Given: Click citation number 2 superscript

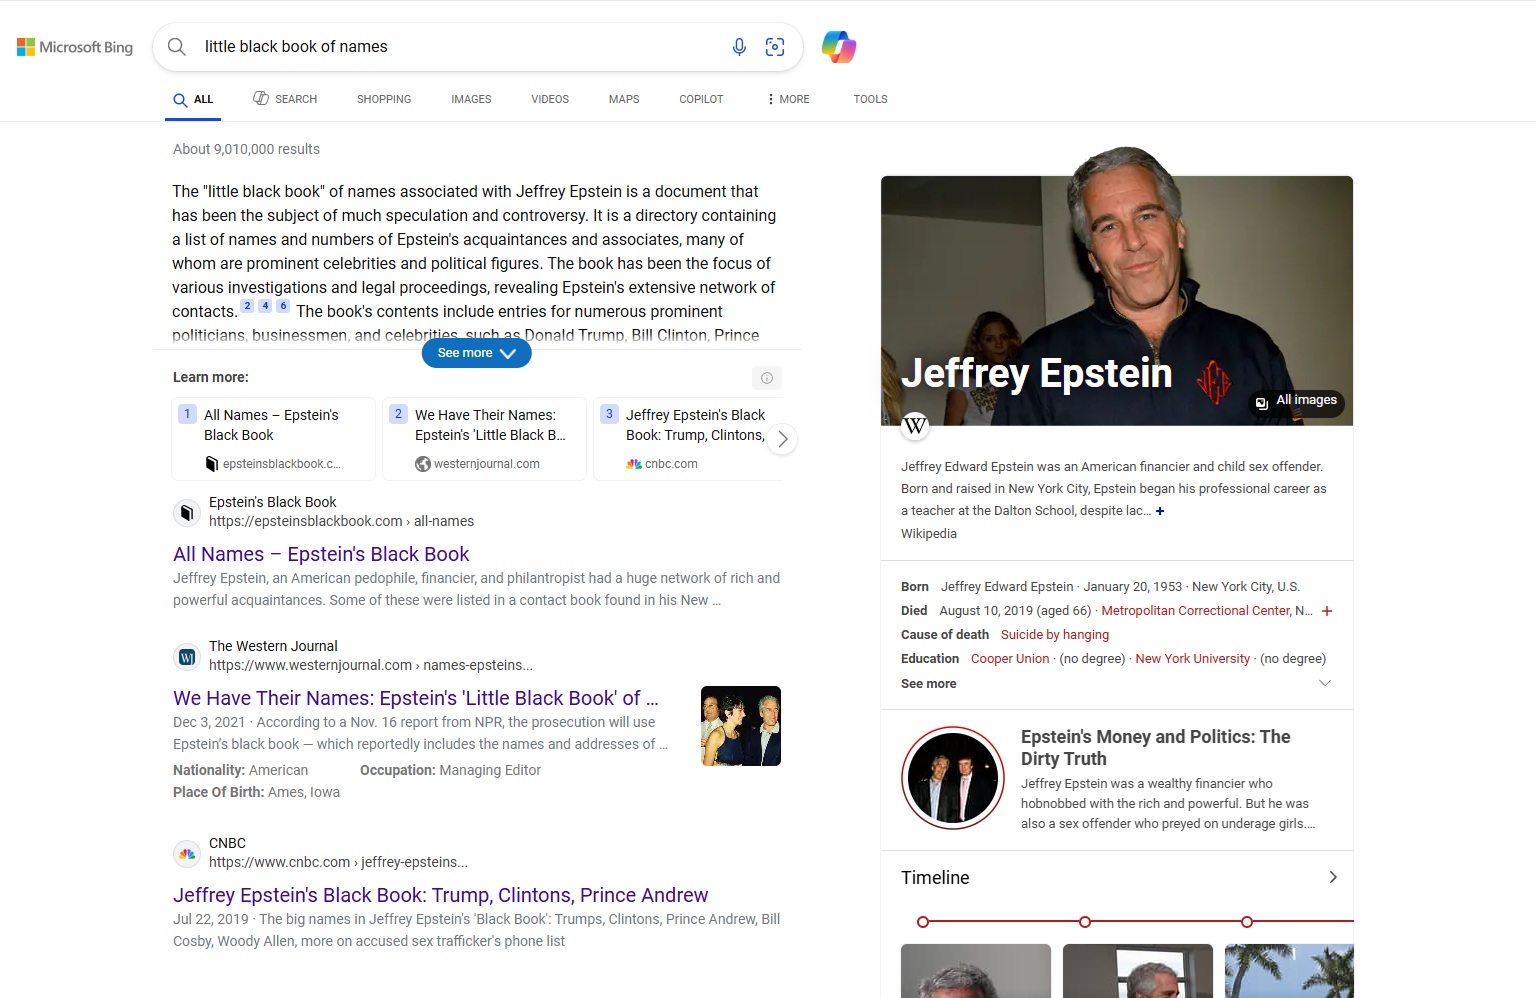Looking at the screenshot, I should (247, 306).
